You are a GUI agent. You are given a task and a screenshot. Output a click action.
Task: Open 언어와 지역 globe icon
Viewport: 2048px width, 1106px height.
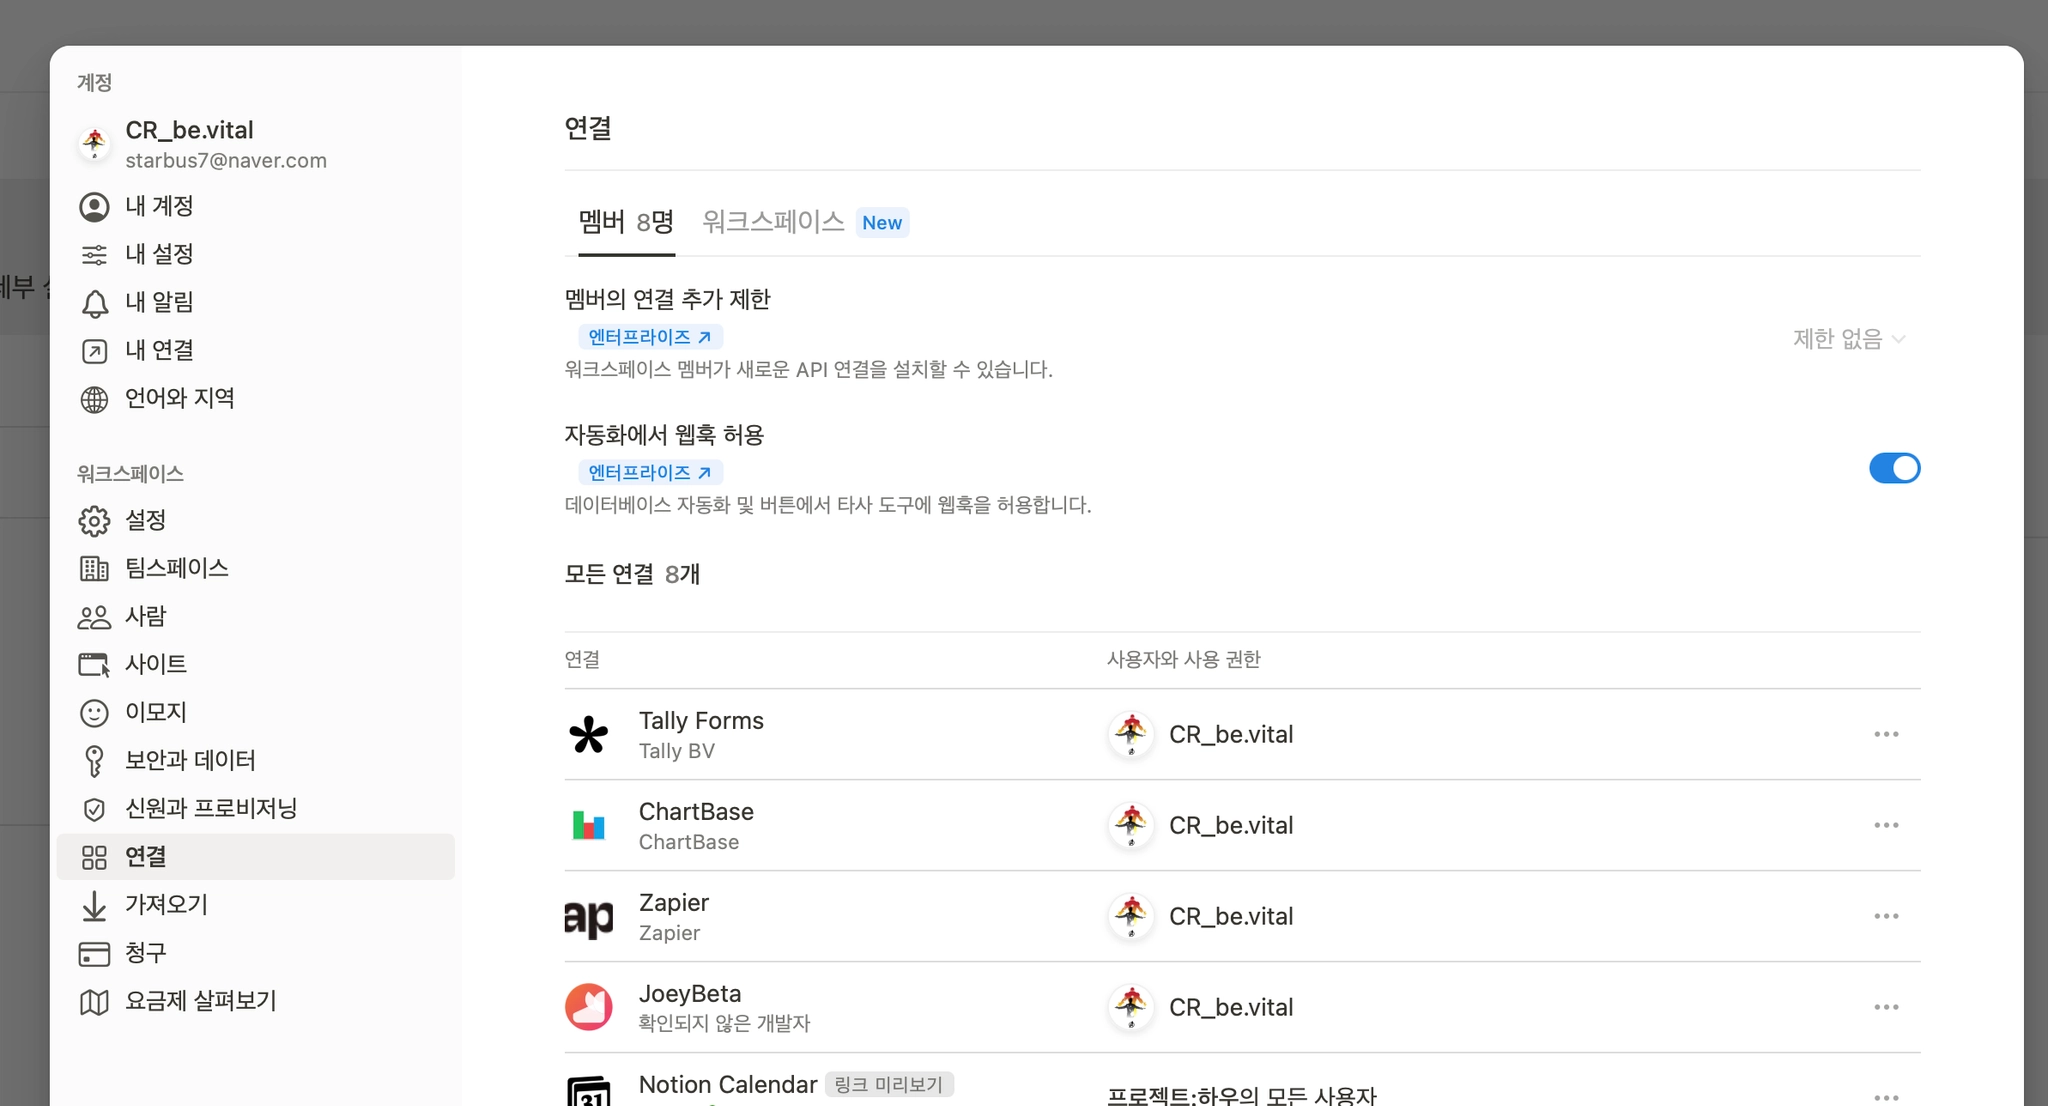94,399
